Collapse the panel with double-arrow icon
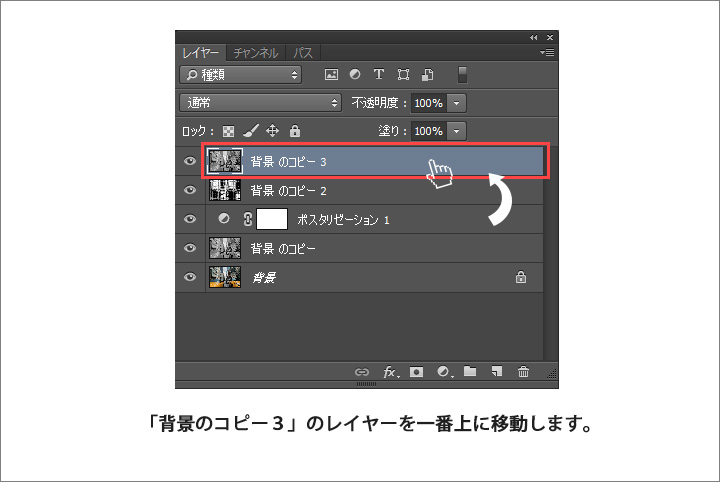Image resolution: width=720 pixels, height=482 pixels. (x=533, y=38)
